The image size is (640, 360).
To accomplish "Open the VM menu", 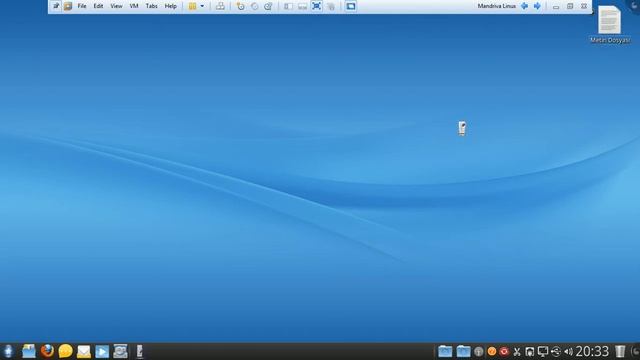I will [x=134, y=6].
